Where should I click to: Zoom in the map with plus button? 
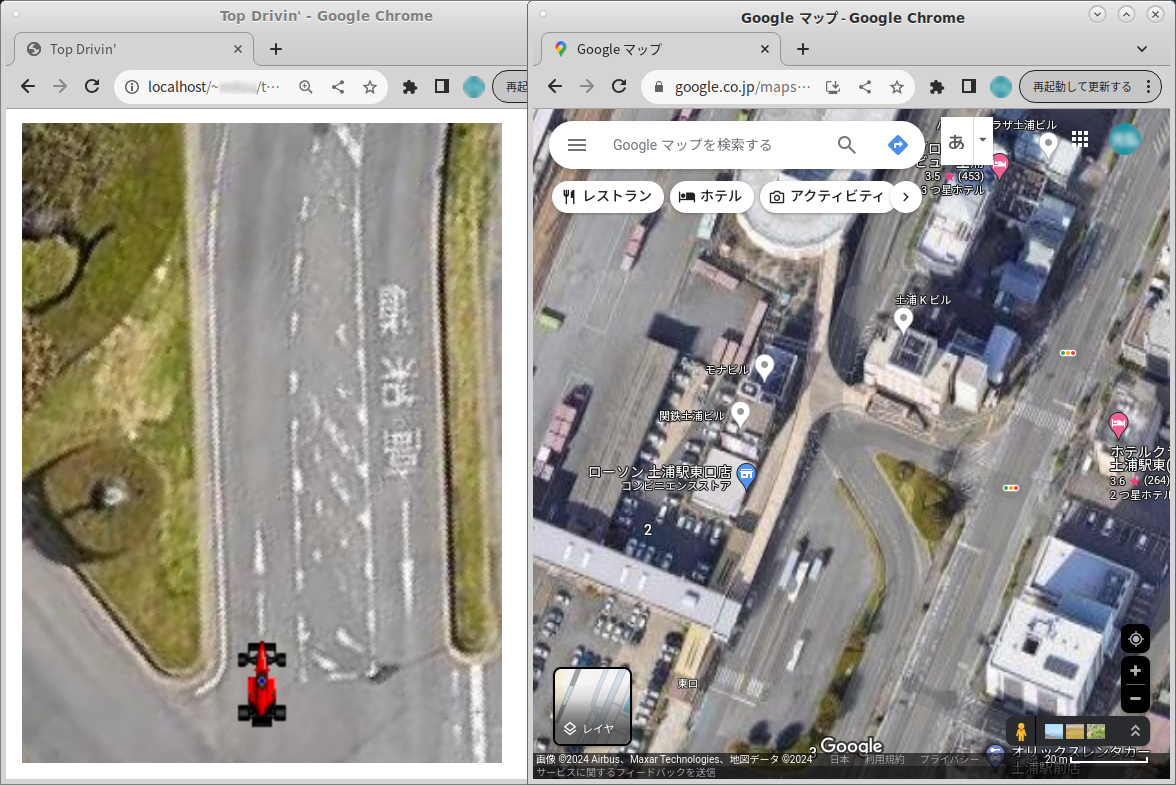coord(1135,671)
